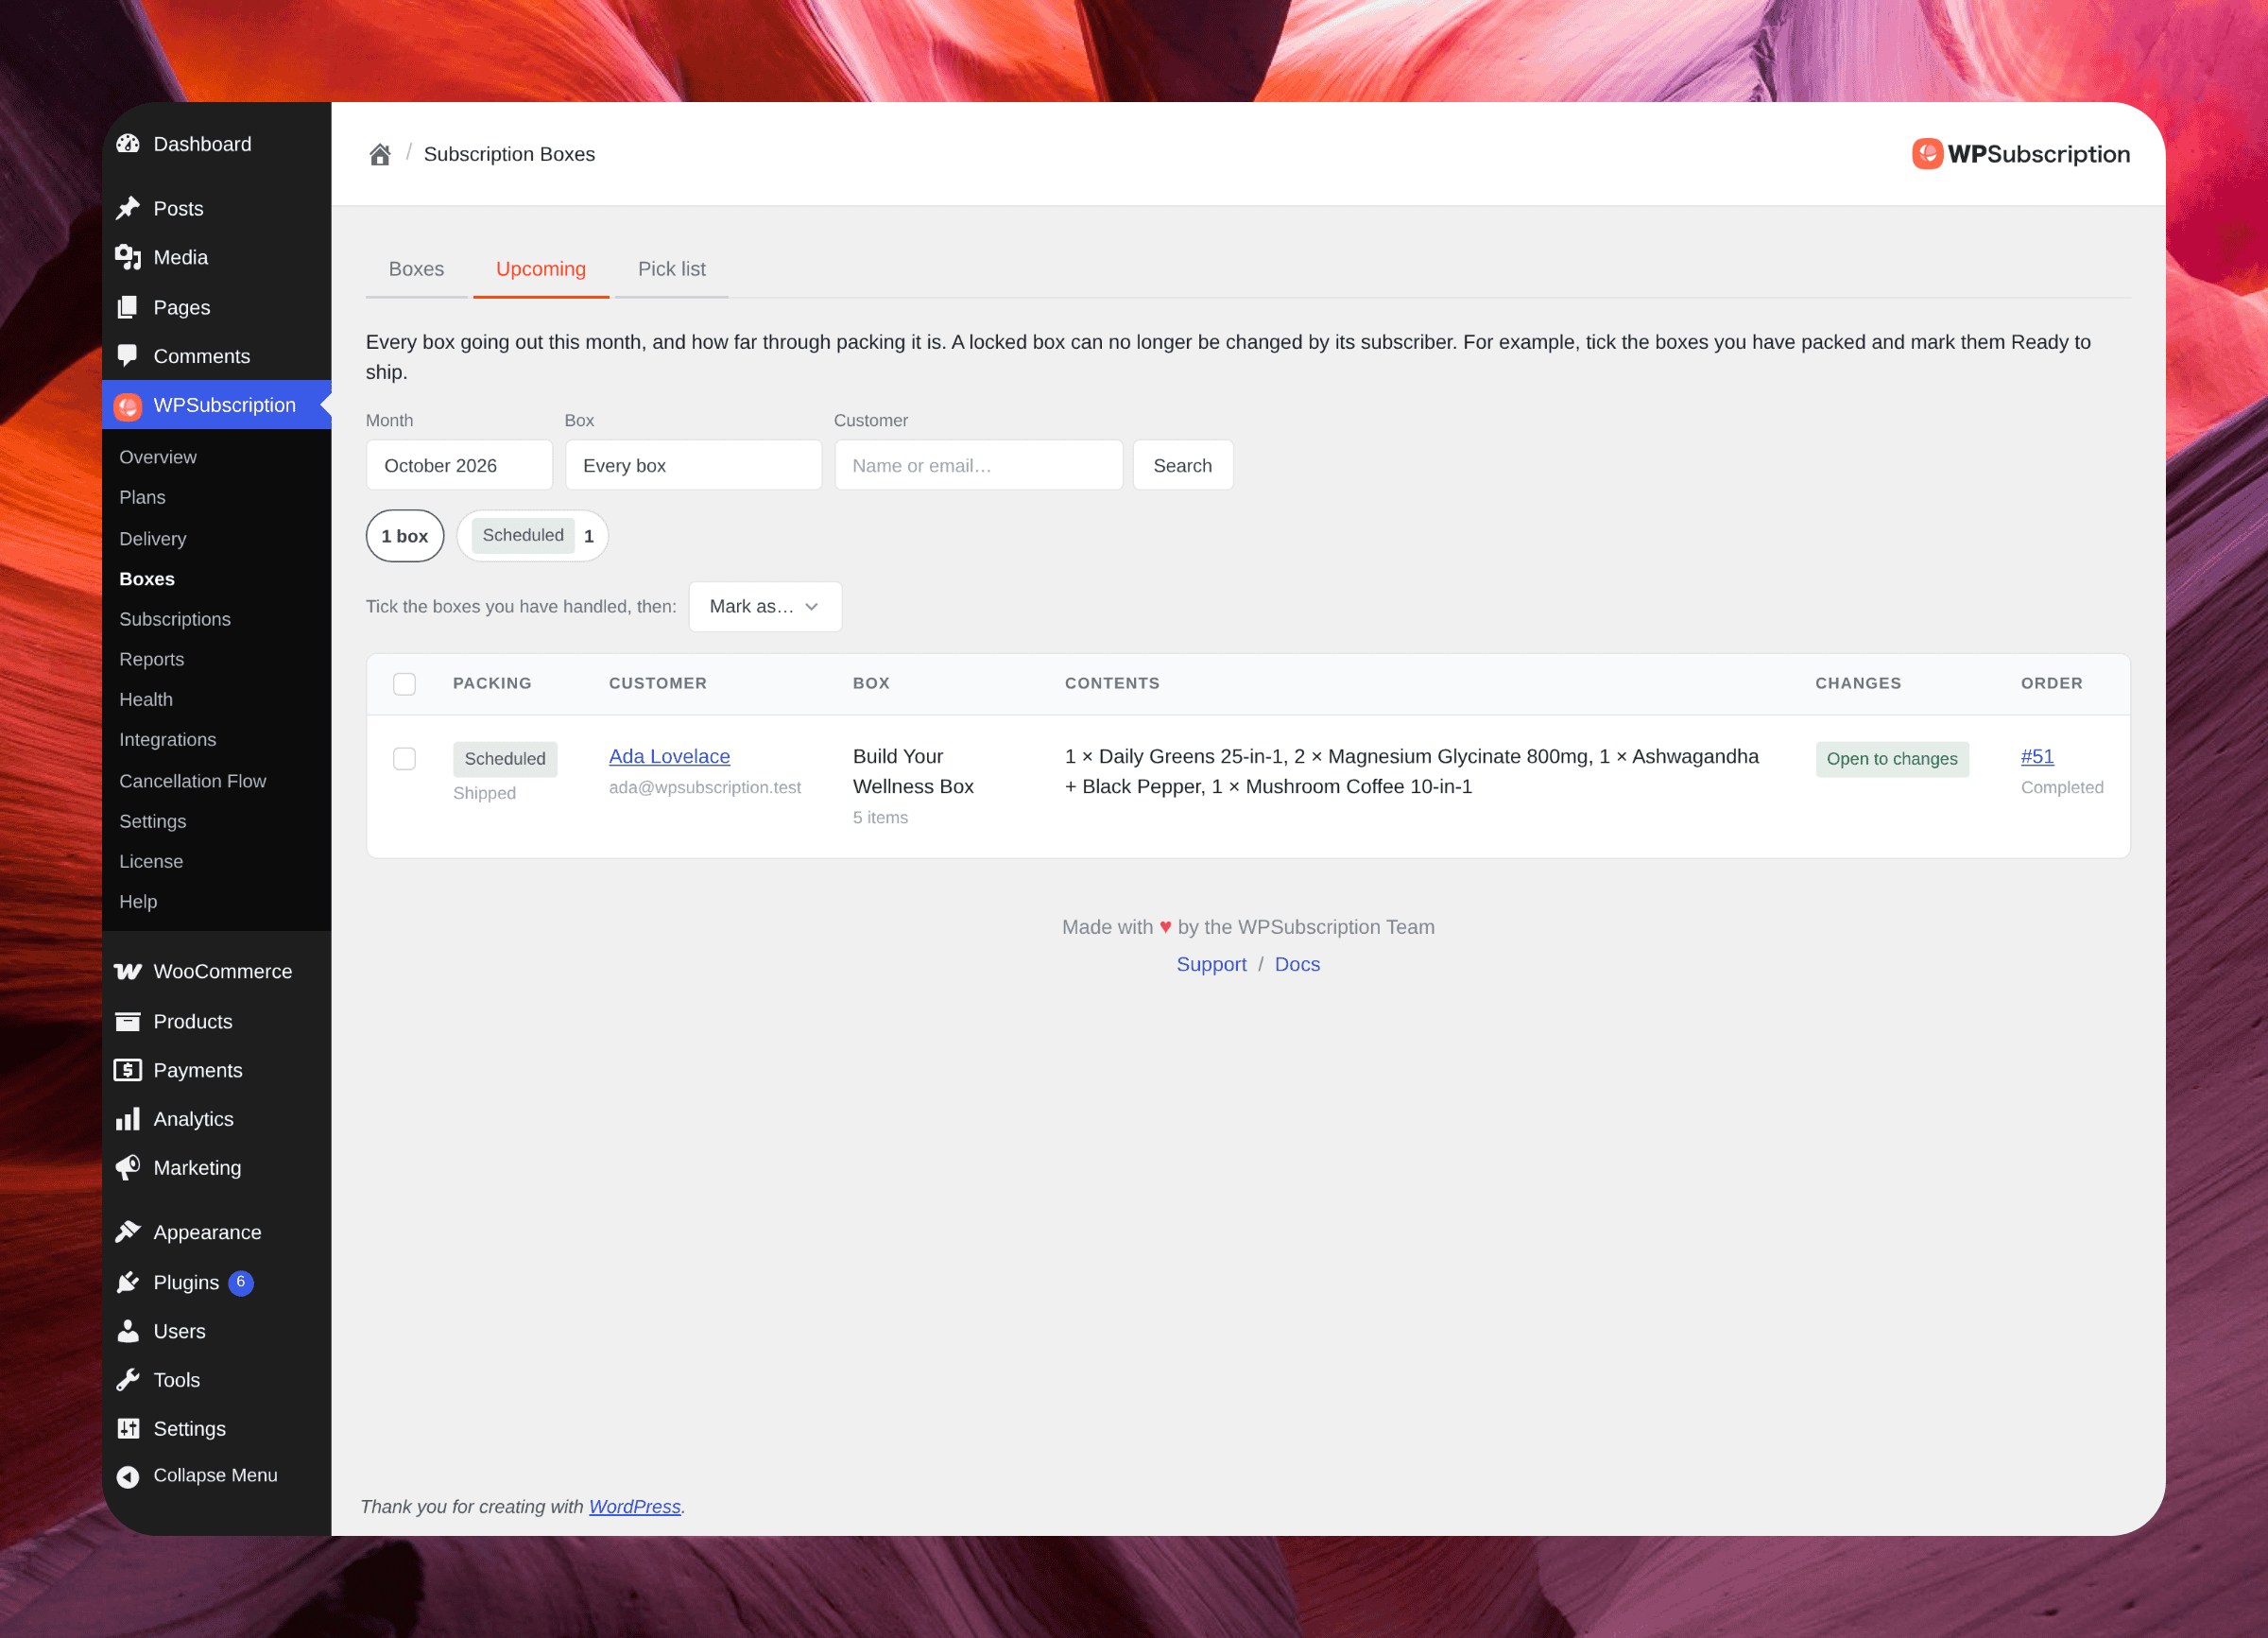The image size is (2268, 1638).
Task: Click the home icon in breadcrumb
Action: pyautogui.click(x=379, y=155)
